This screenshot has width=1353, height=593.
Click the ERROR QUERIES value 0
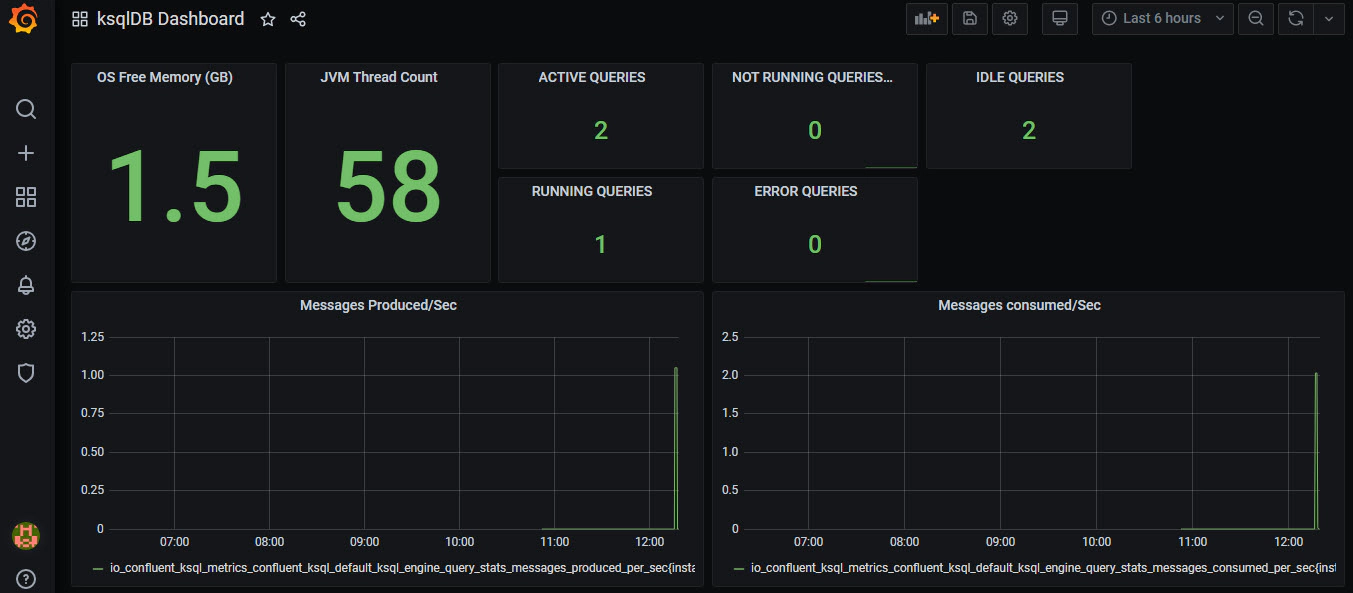click(x=815, y=244)
